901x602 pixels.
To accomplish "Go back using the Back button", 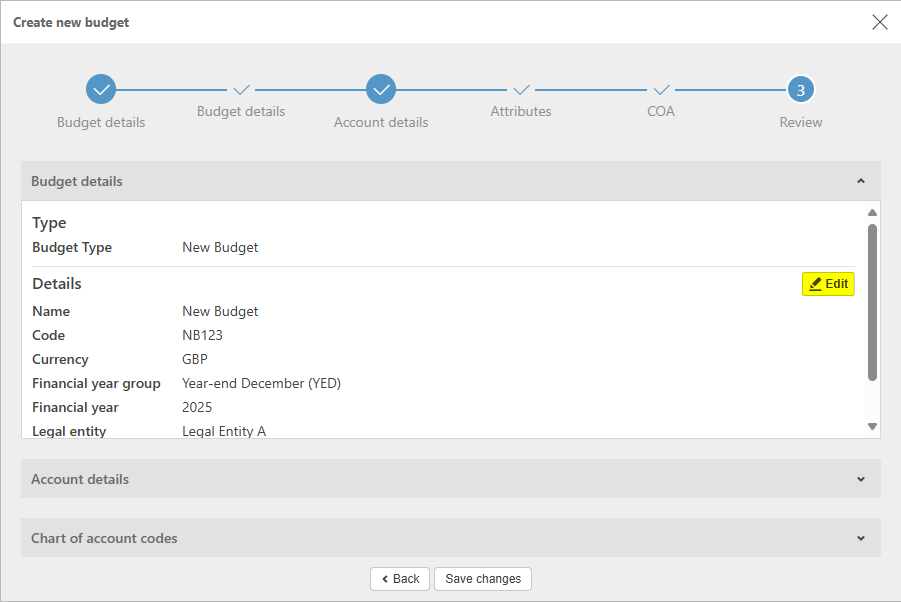I will 400,579.
